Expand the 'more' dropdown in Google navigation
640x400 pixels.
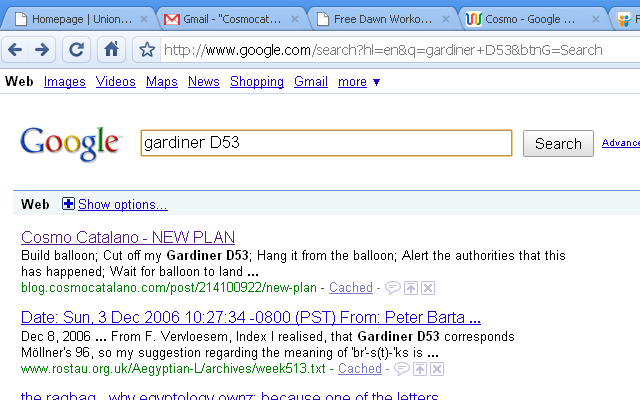[359, 82]
